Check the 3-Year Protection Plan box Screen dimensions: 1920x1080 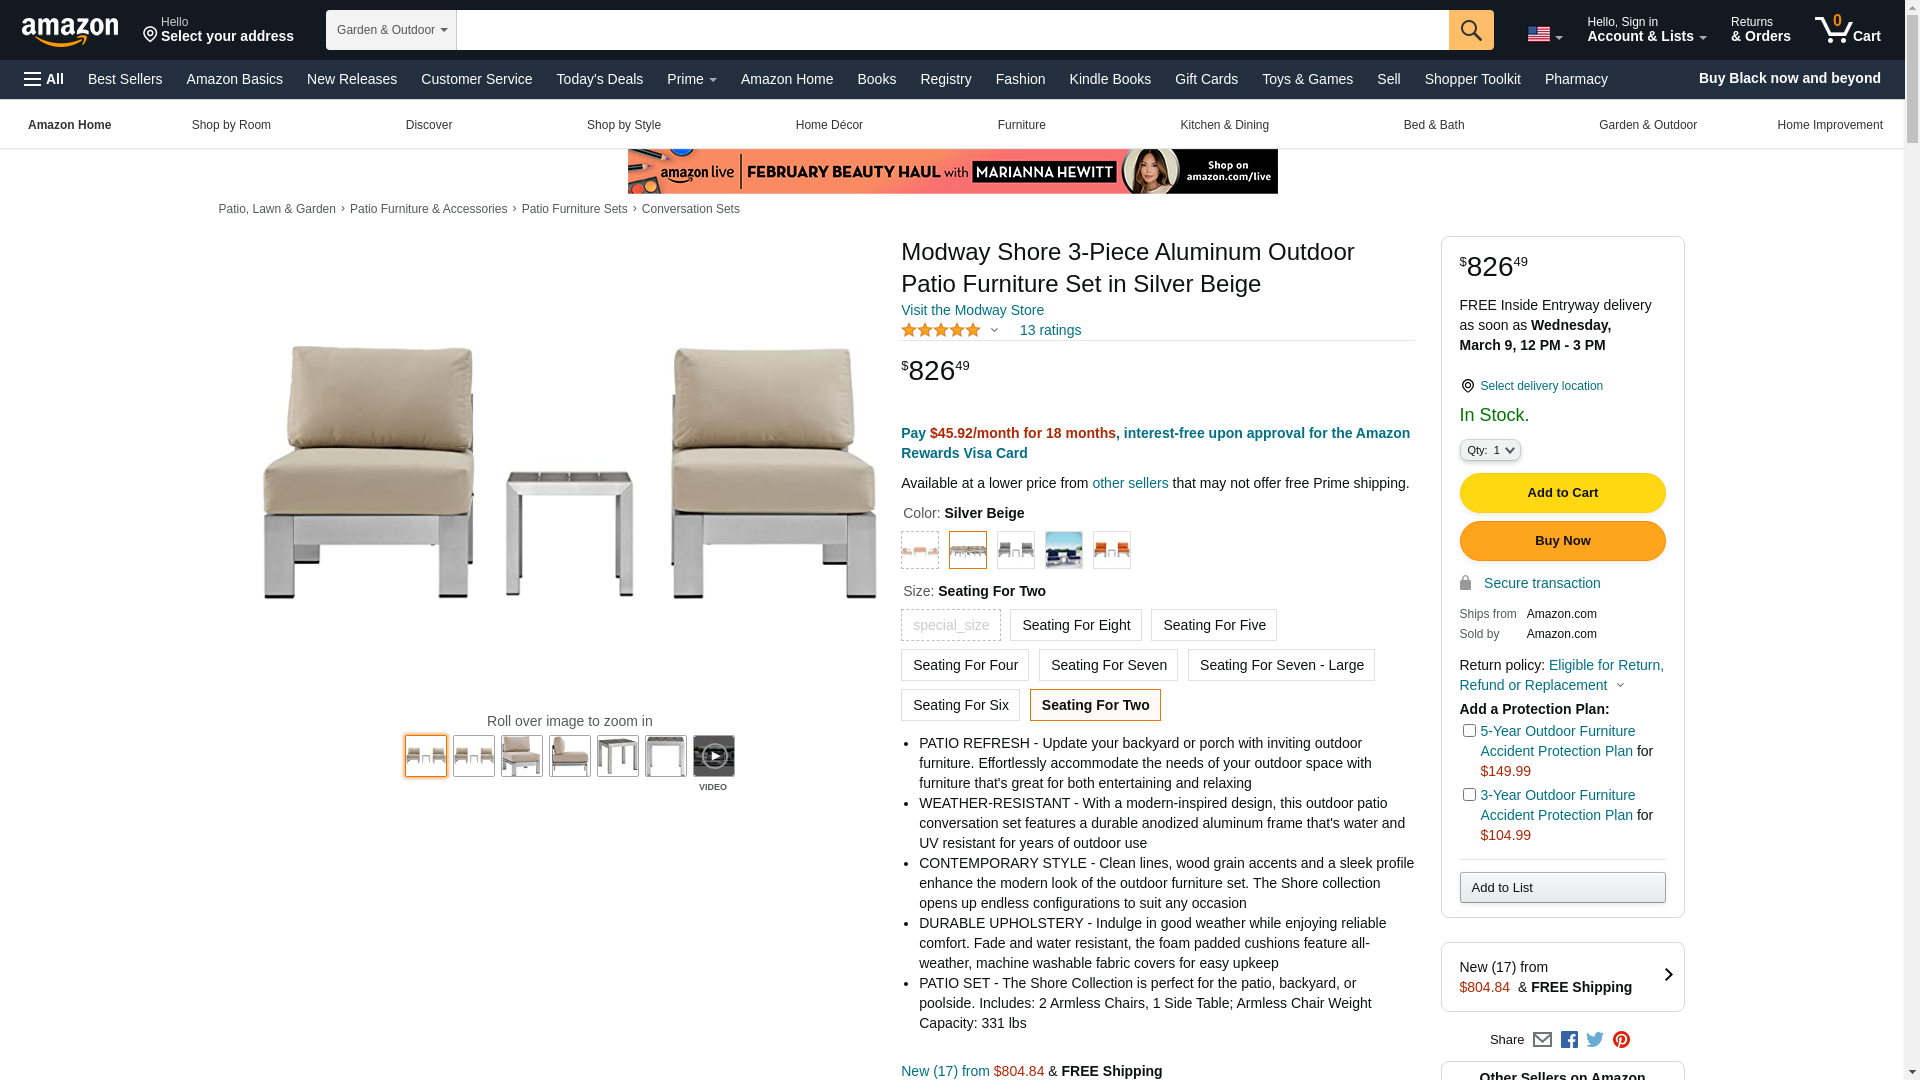coord(1469,795)
